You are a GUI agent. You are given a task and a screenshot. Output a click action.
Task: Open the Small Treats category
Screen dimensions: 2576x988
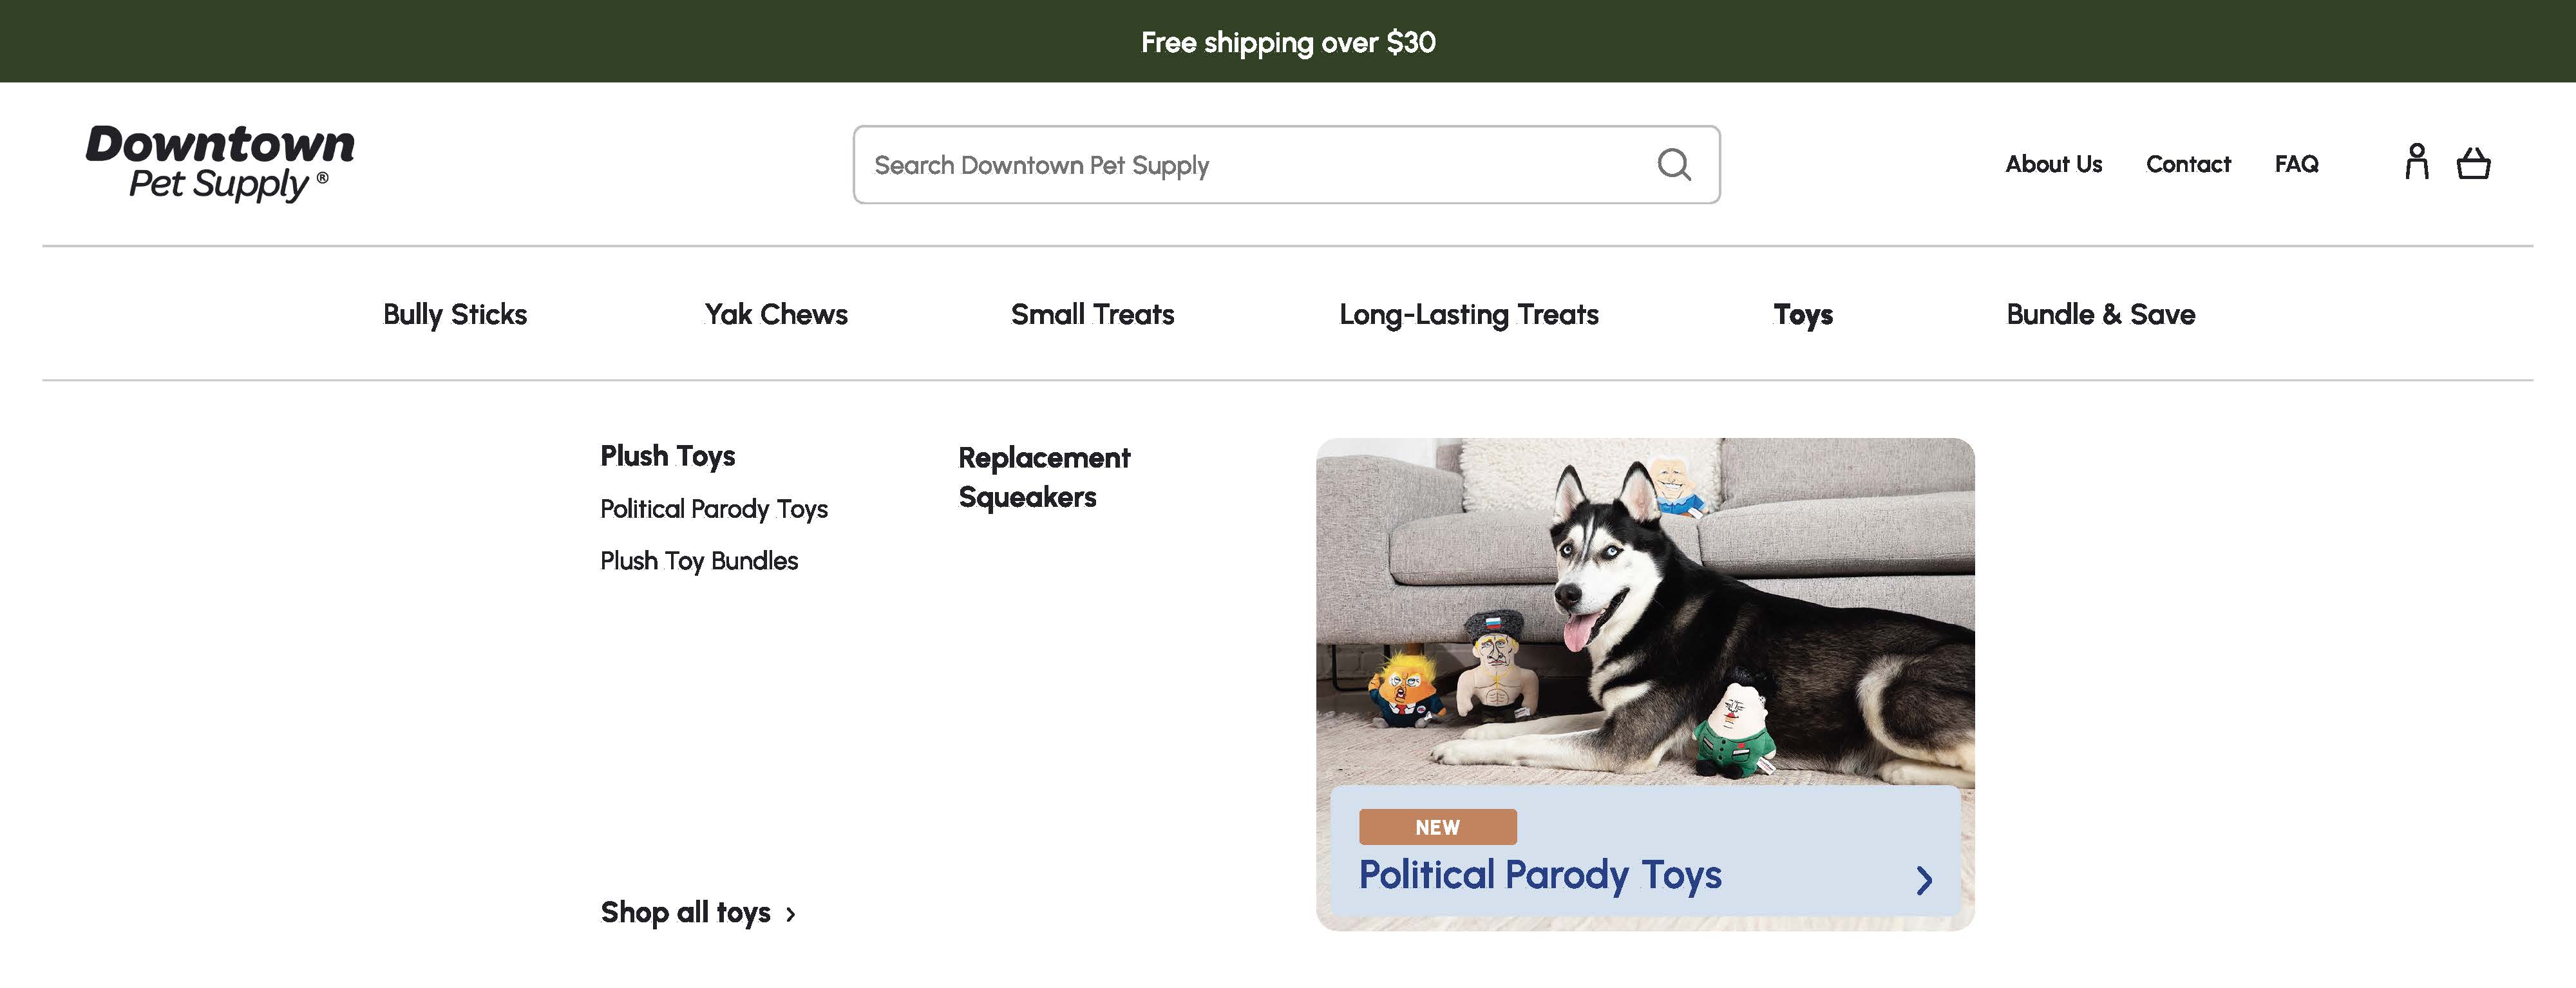(x=1092, y=314)
